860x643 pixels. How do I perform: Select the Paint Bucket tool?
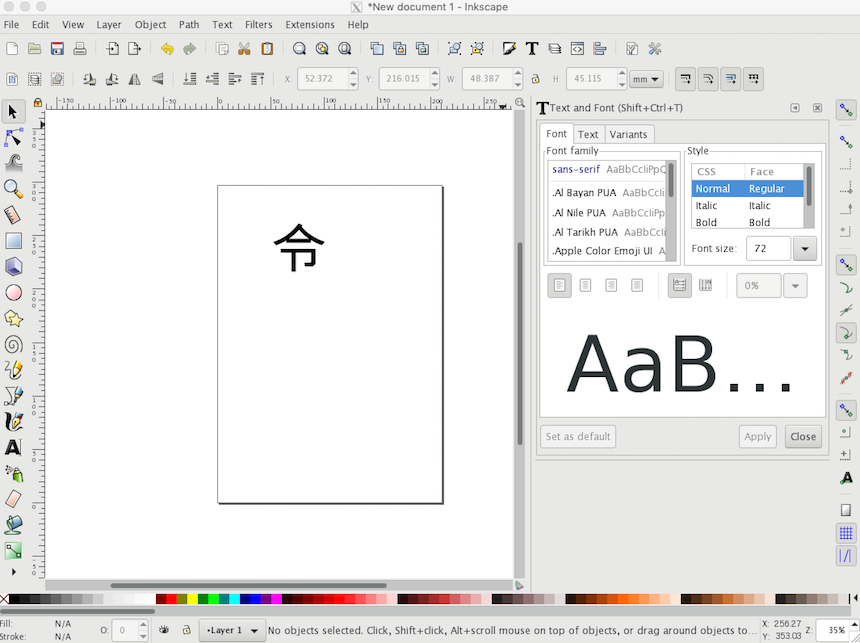[x=13, y=524]
